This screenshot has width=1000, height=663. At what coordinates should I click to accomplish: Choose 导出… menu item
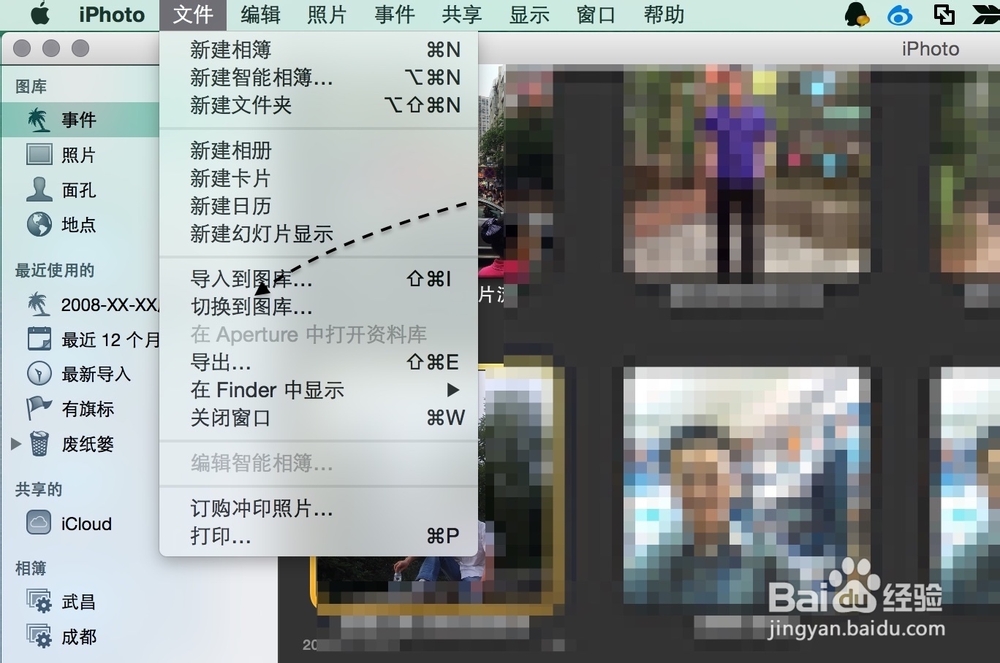318,362
